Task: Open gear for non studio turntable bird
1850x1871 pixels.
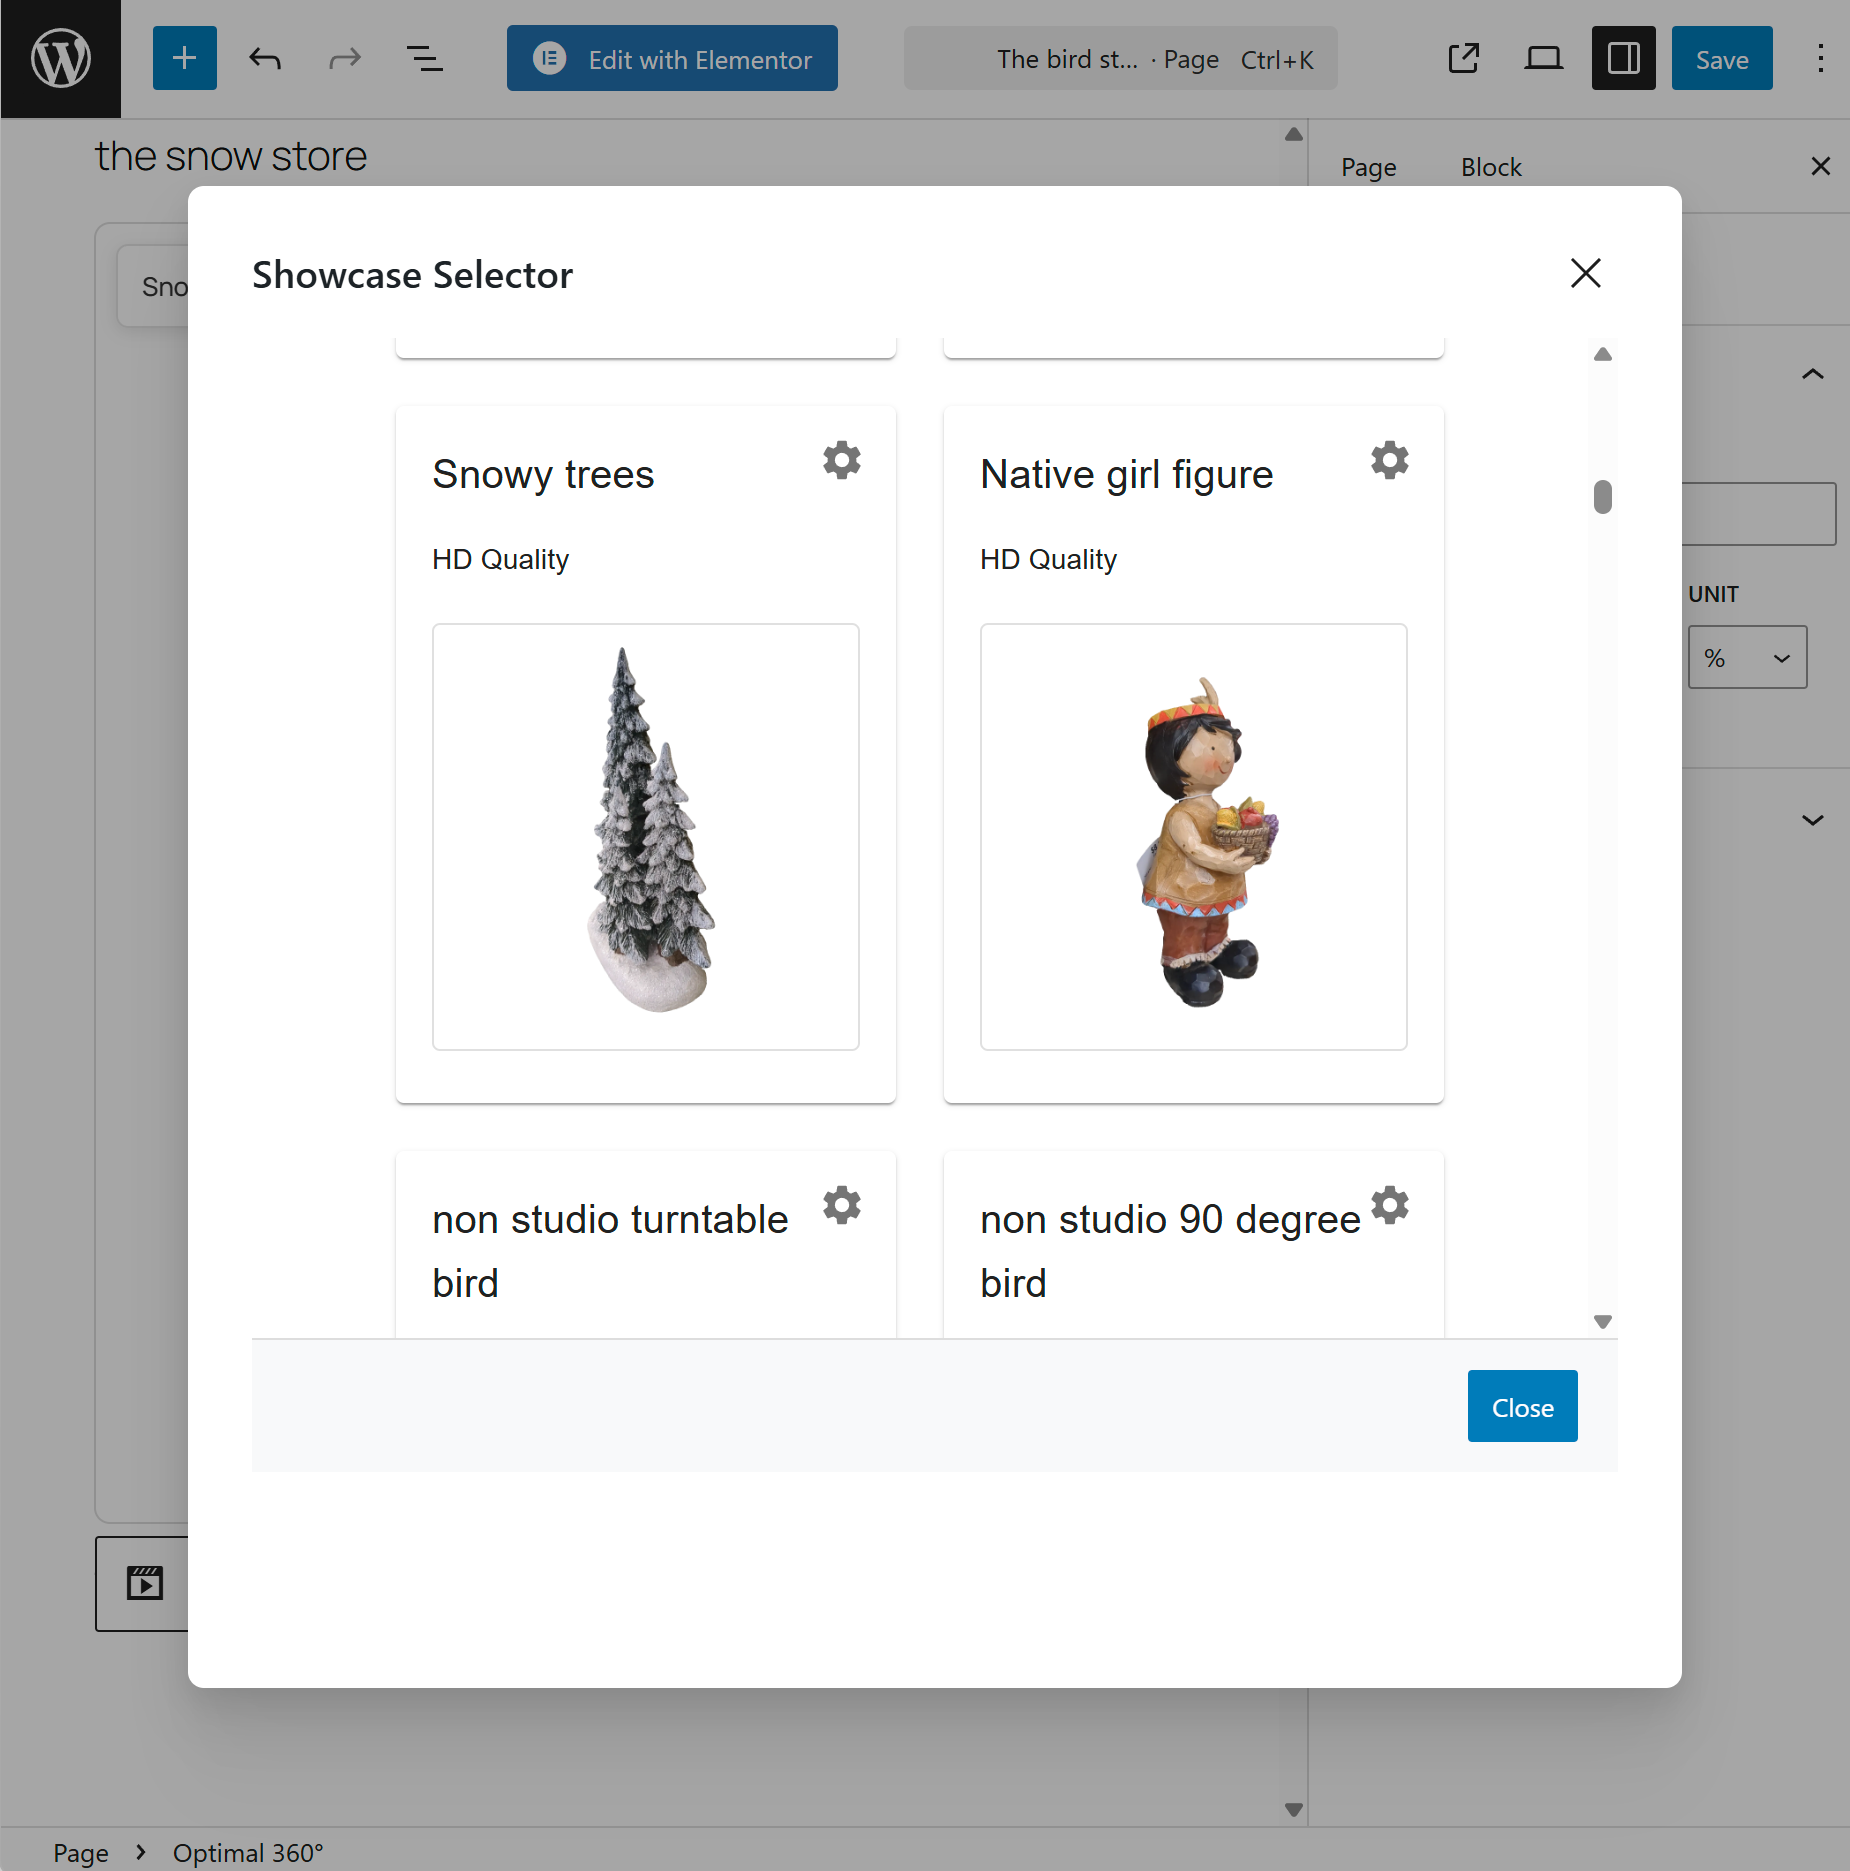Action: click(x=842, y=1205)
